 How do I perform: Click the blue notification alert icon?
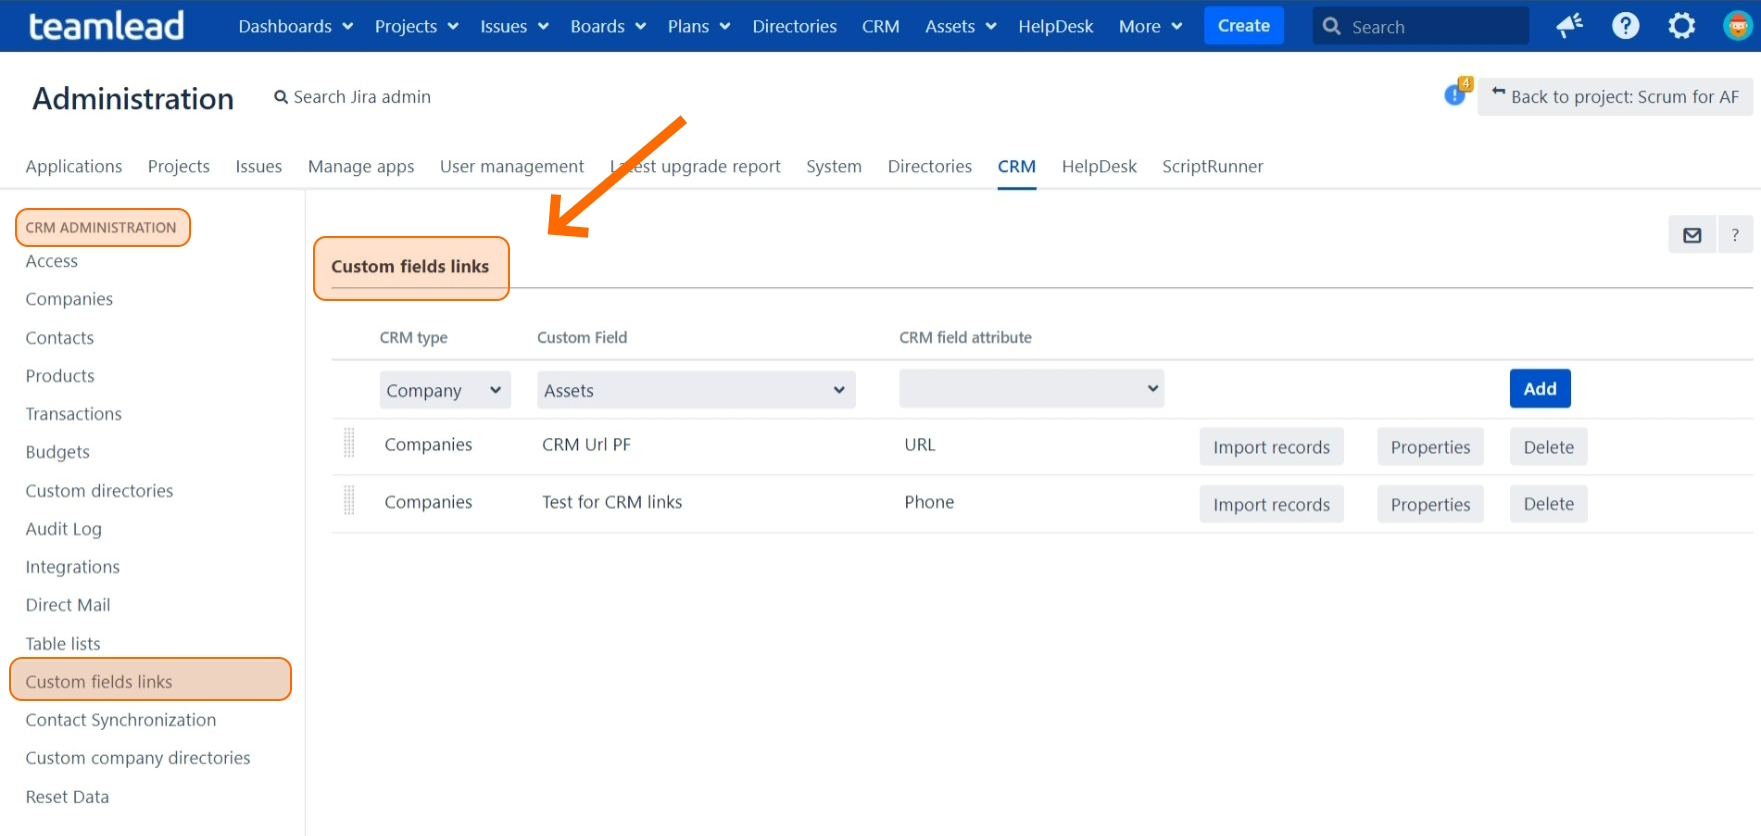pyautogui.click(x=1455, y=95)
